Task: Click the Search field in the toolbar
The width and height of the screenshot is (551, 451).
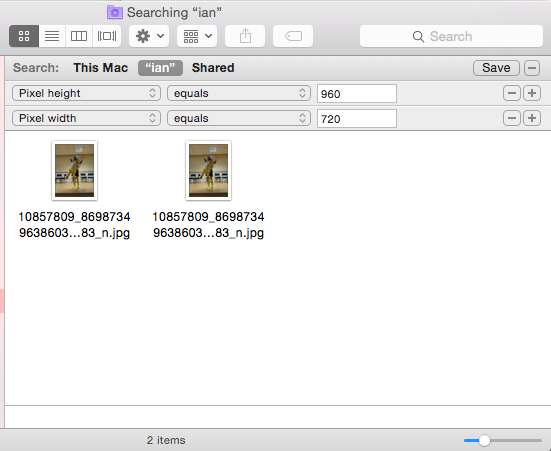Action: click(x=451, y=36)
